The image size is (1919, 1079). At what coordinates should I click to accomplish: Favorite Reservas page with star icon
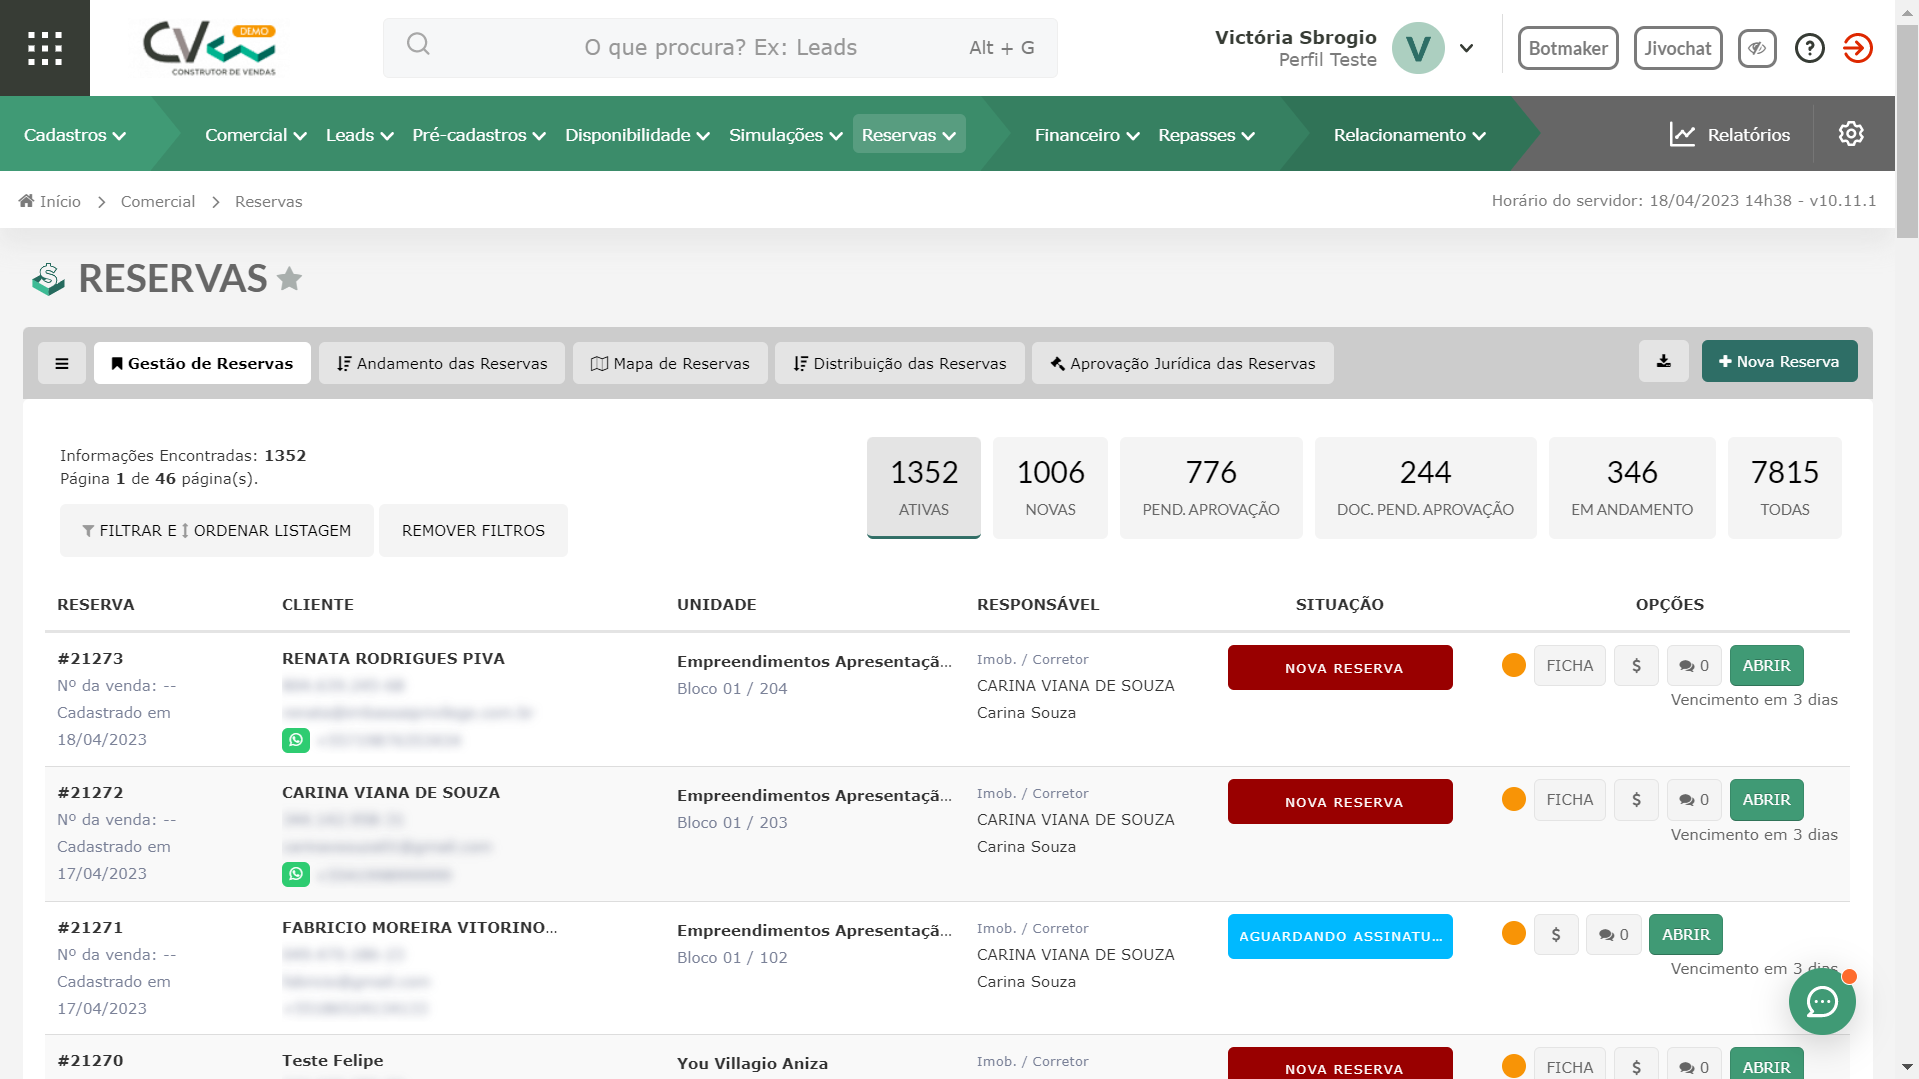[x=290, y=279]
